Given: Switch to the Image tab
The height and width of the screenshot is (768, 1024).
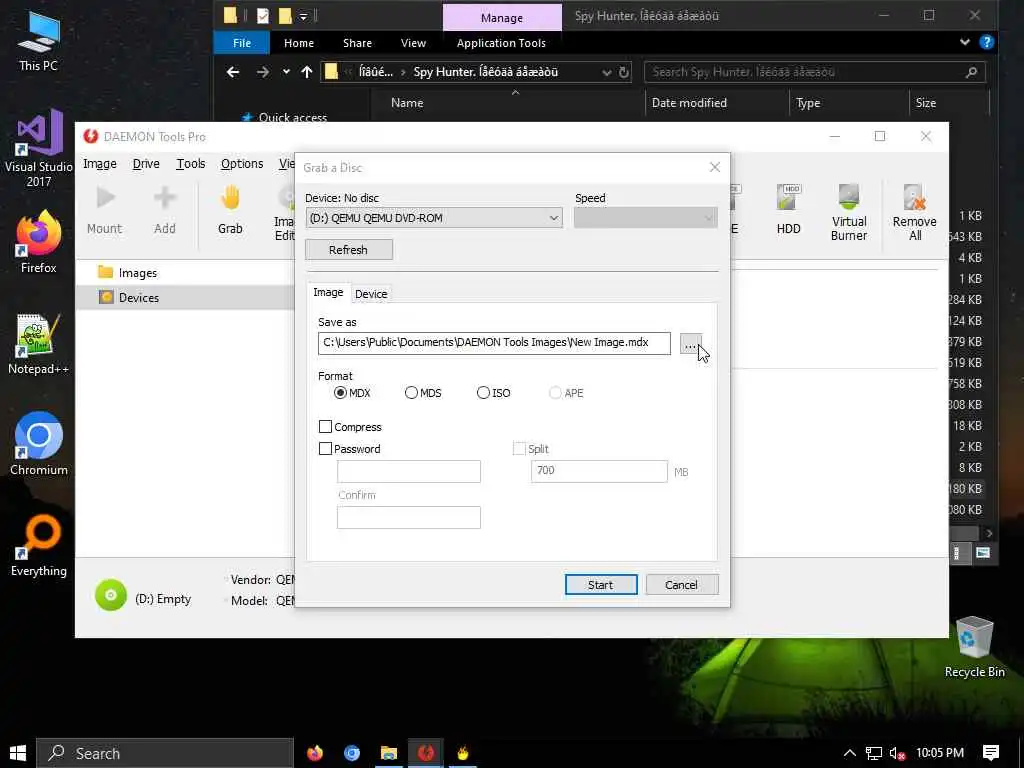Looking at the screenshot, I should 328,292.
